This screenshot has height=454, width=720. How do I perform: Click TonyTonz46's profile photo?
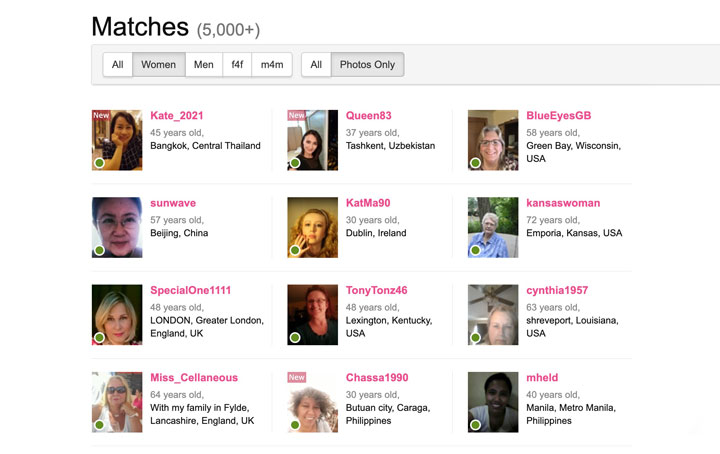coord(313,314)
